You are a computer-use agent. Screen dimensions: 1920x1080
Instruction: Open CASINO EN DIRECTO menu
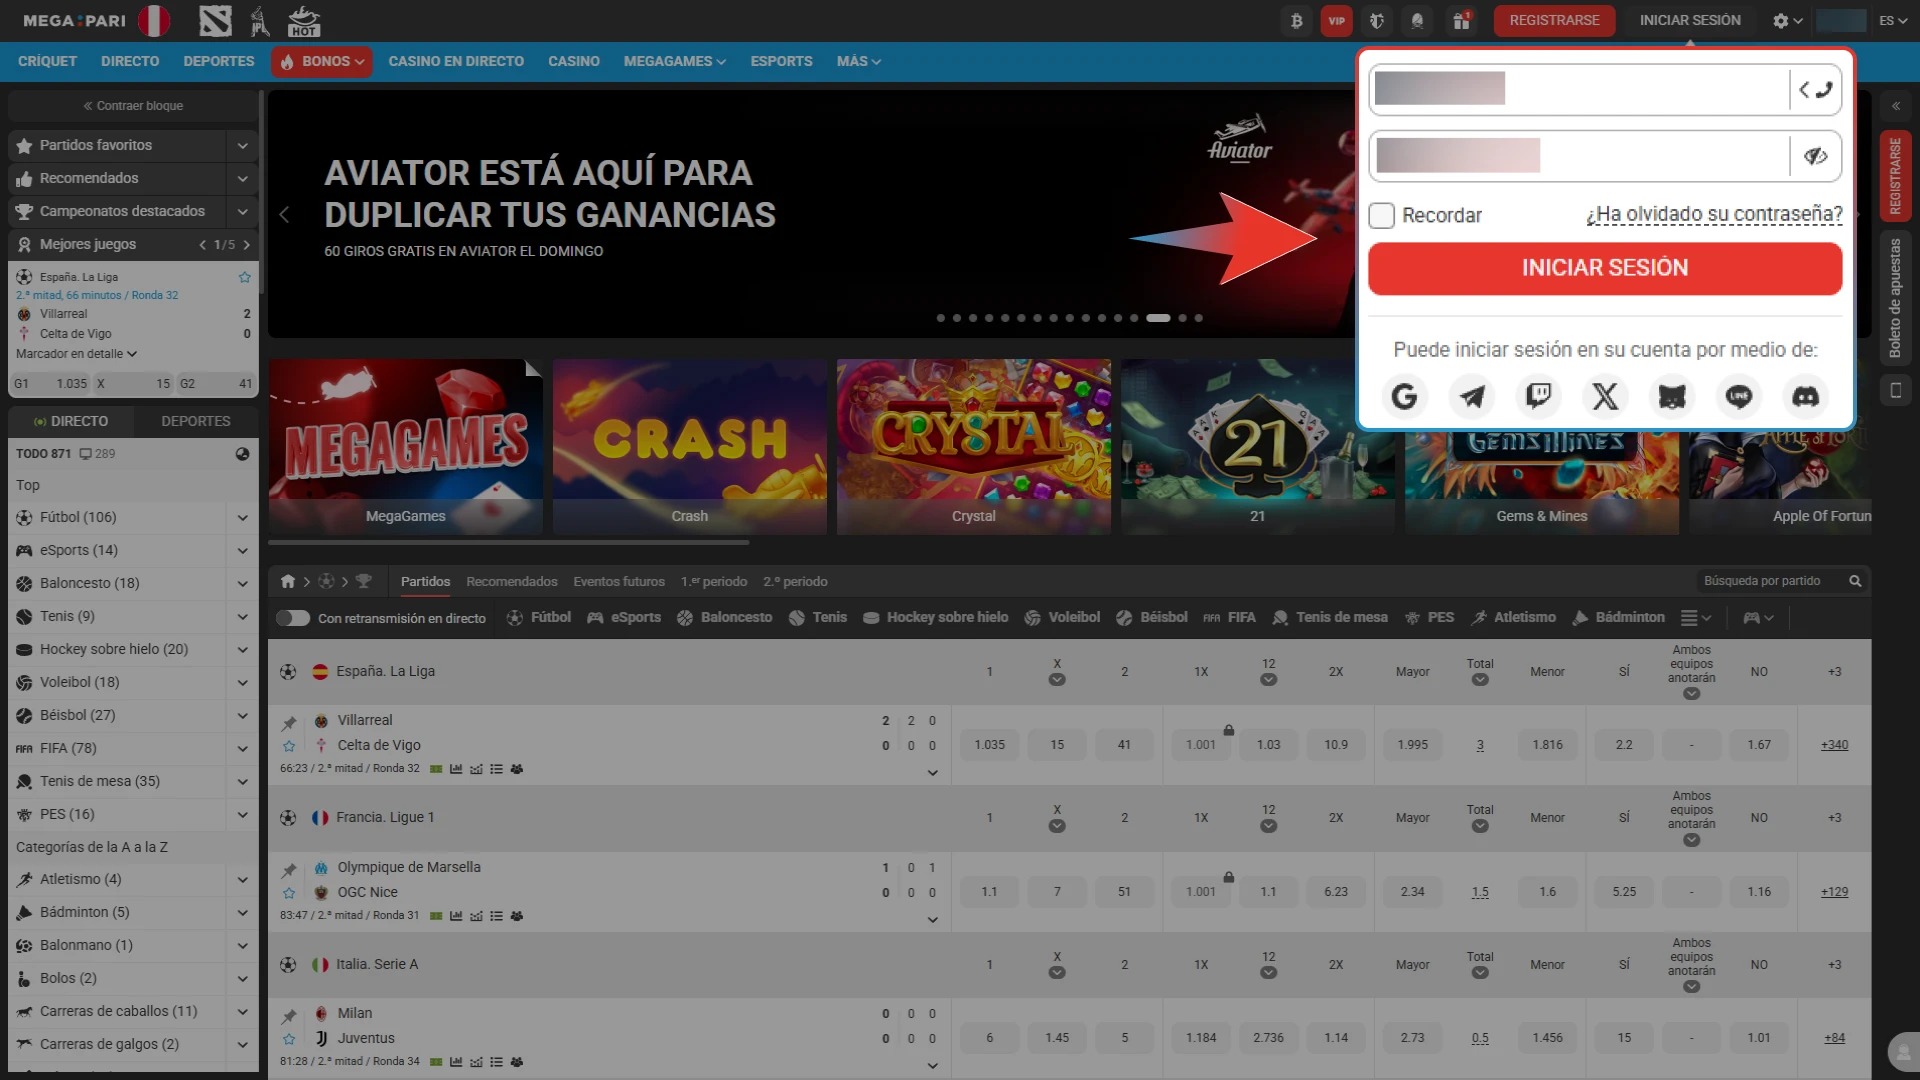pyautogui.click(x=456, y=62)
